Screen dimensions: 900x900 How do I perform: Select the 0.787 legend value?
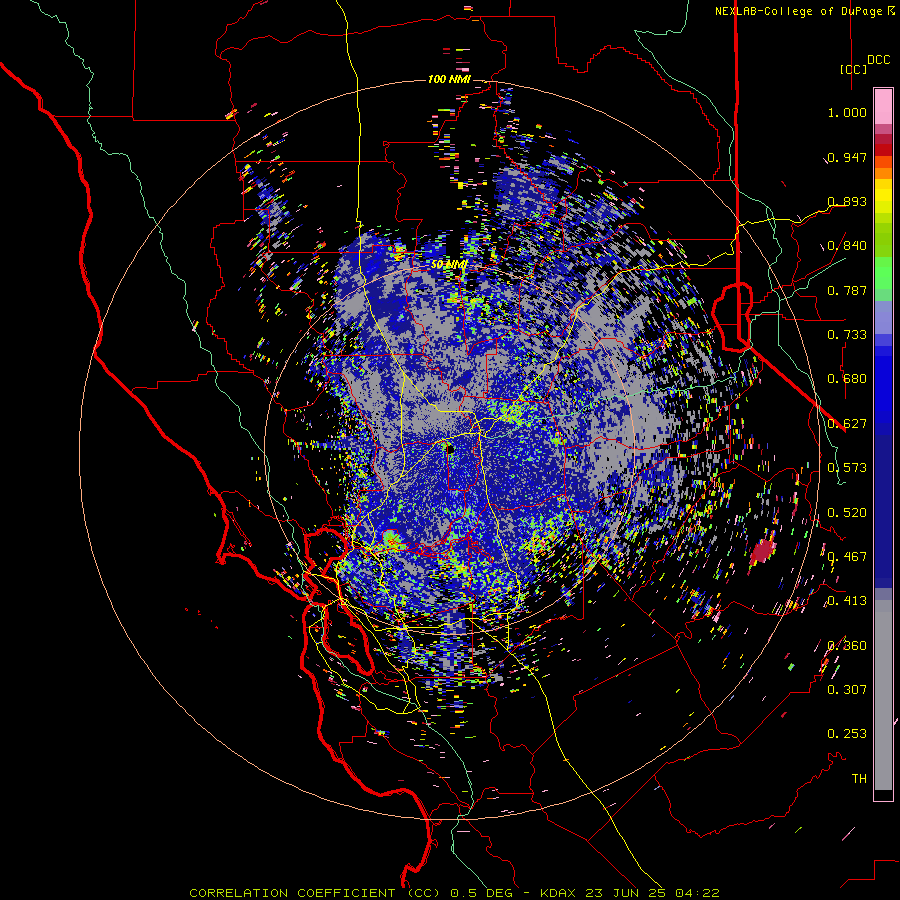(x=847, y=290)
